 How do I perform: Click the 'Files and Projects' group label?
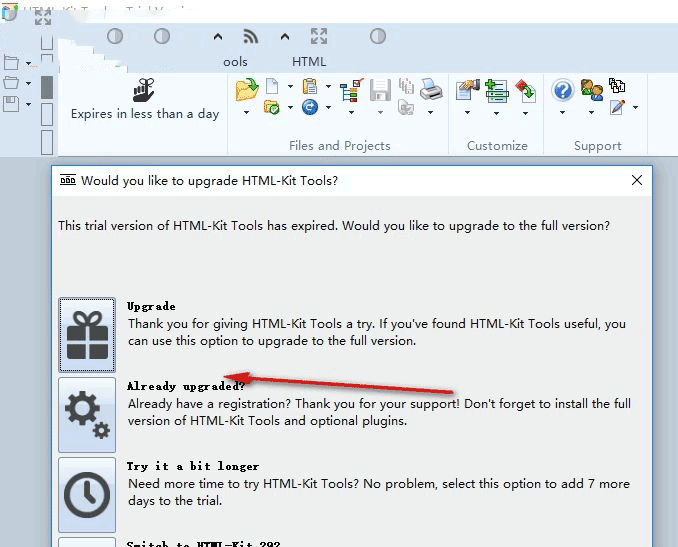[340, 146]
